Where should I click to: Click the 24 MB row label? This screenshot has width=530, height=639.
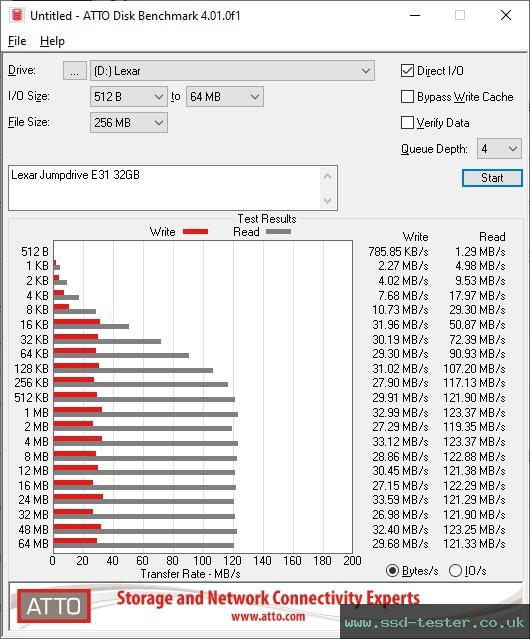coord(33,500)
